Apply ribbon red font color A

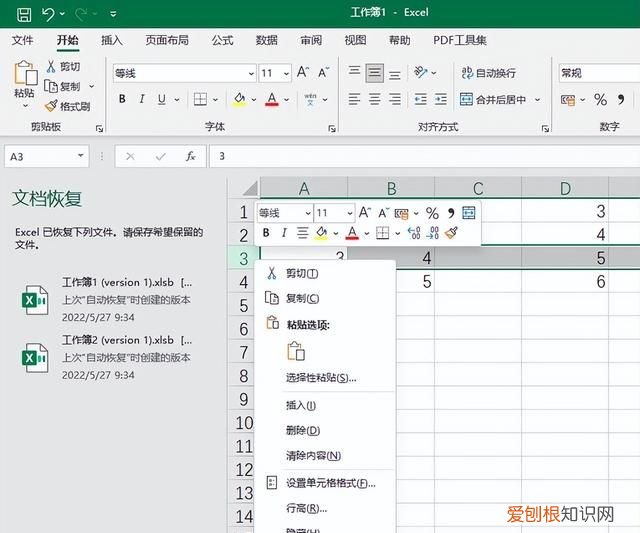pos(272,99)
